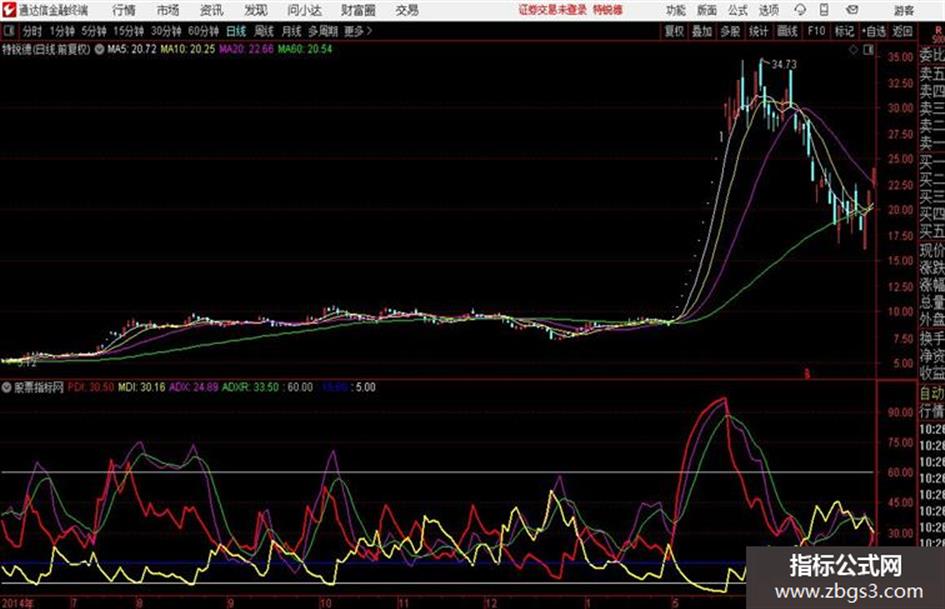This screenshot has height=609, width=945.
Task: Open the 多周期 multi-period view
Action: 323,31
